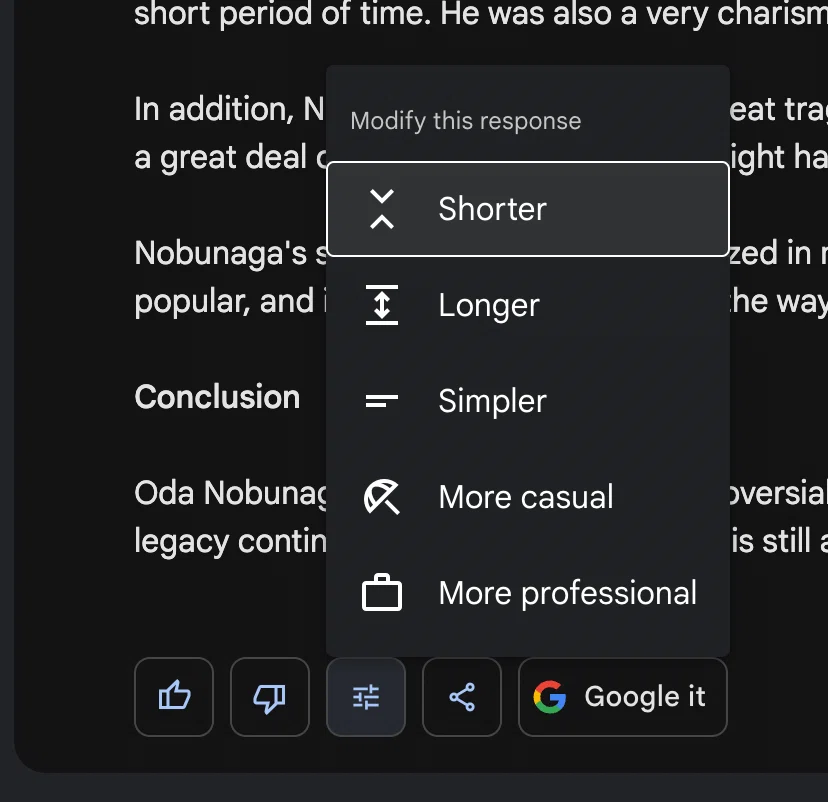
Task: Select the Shorter menu option
Action: [528, 209]
